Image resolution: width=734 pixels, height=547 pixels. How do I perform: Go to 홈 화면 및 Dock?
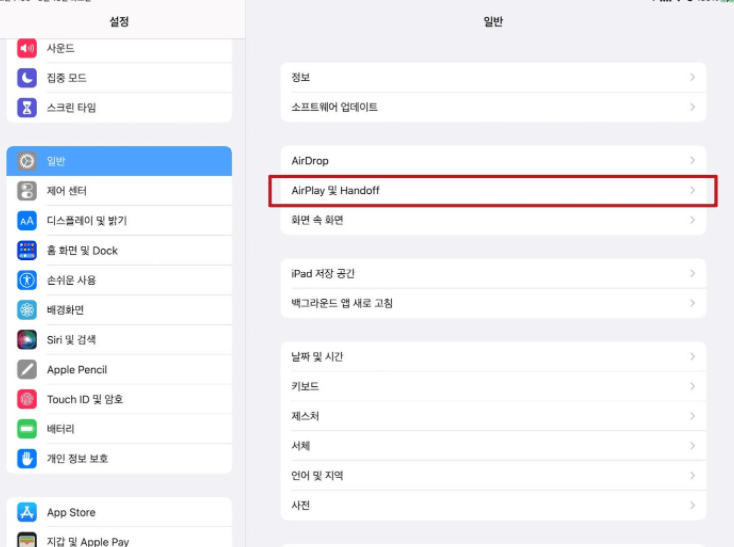coord(119,250)
